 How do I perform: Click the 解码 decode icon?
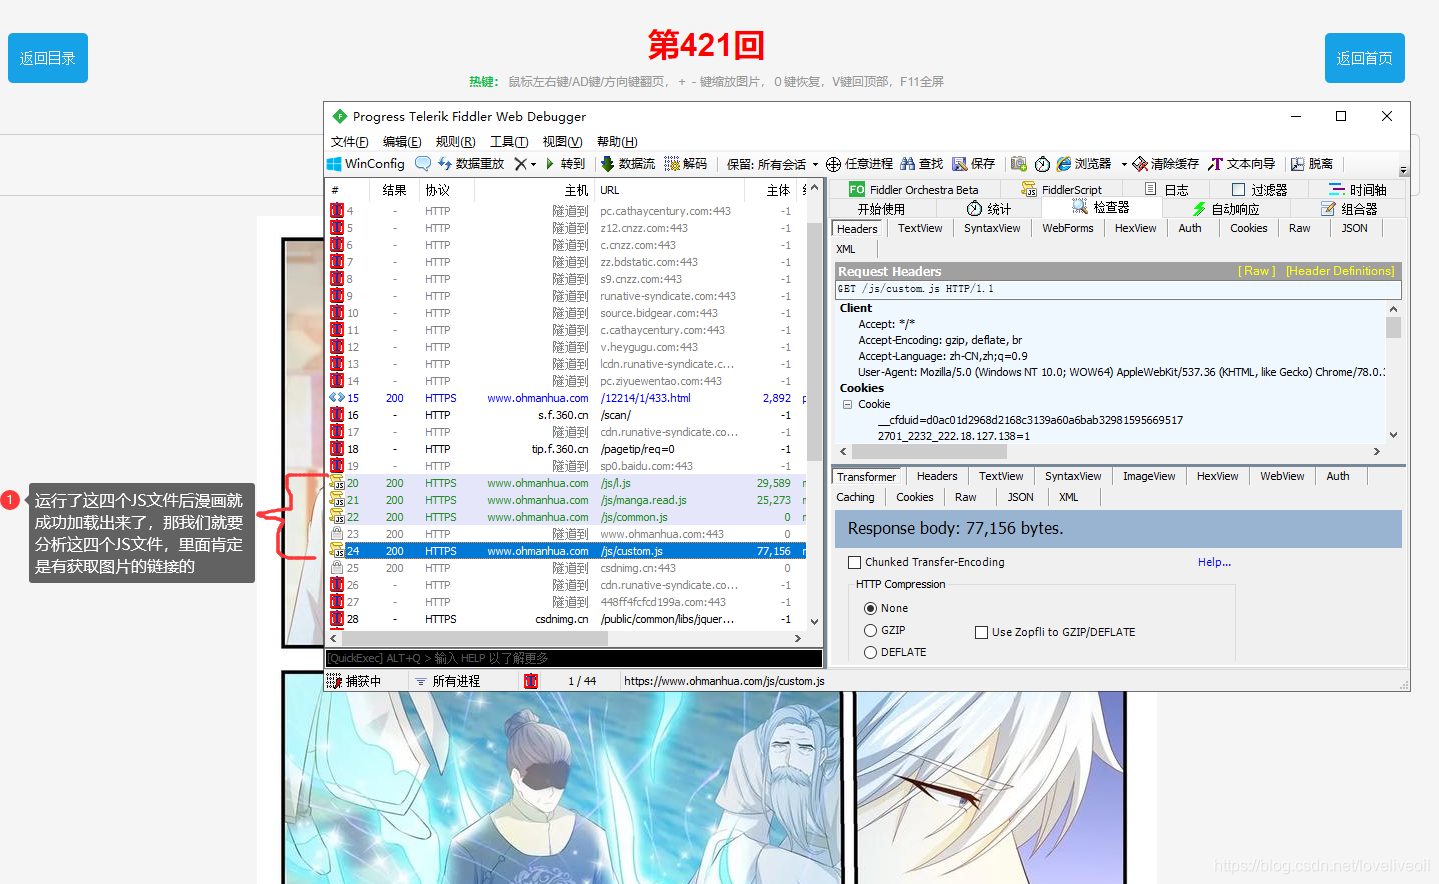point(672,164)
